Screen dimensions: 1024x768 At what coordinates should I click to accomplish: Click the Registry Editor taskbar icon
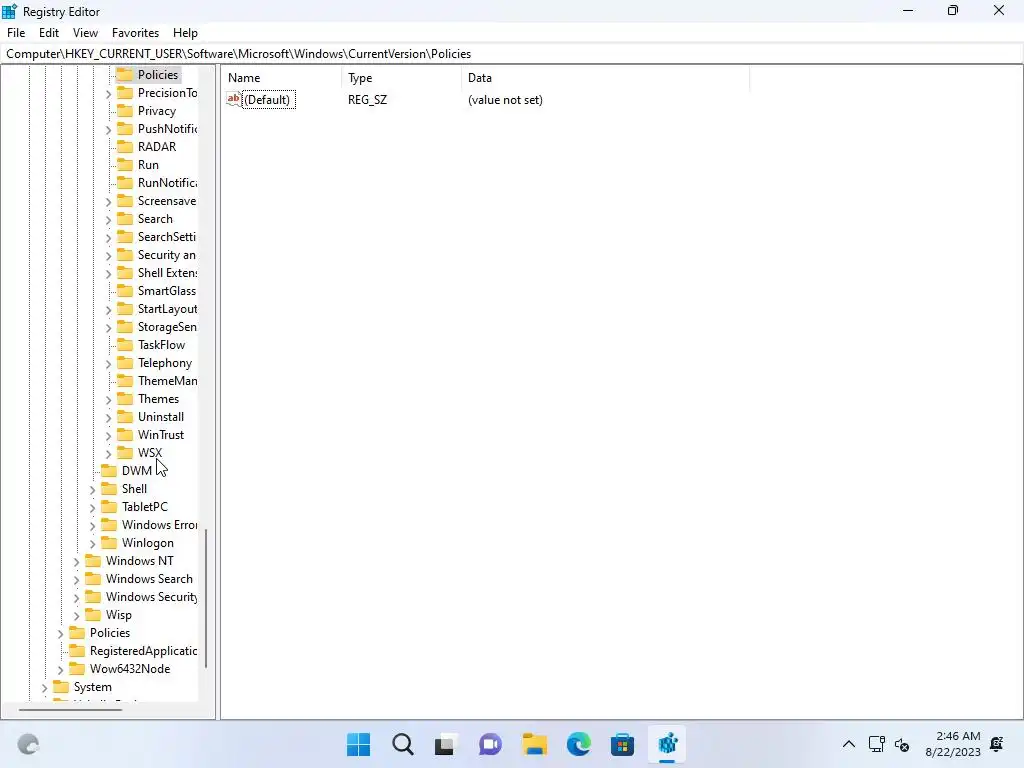[667, 744]
